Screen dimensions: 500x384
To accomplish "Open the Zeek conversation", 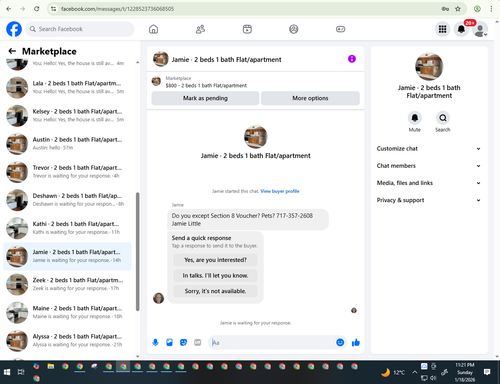I will pyautogui.click(x=67, y=284).
